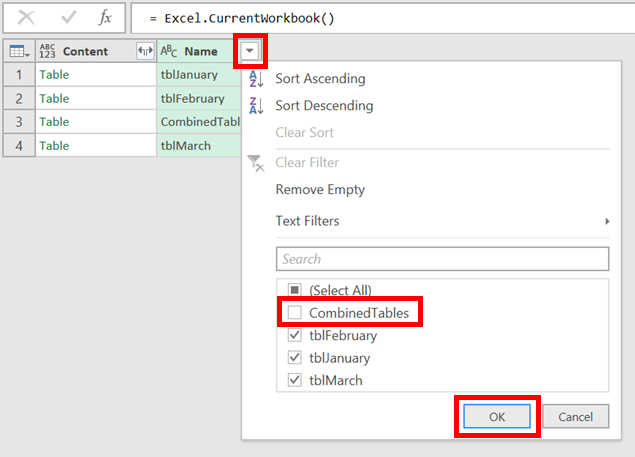
Task: Click the expand icon on the Content column
Action: [143, 51]
